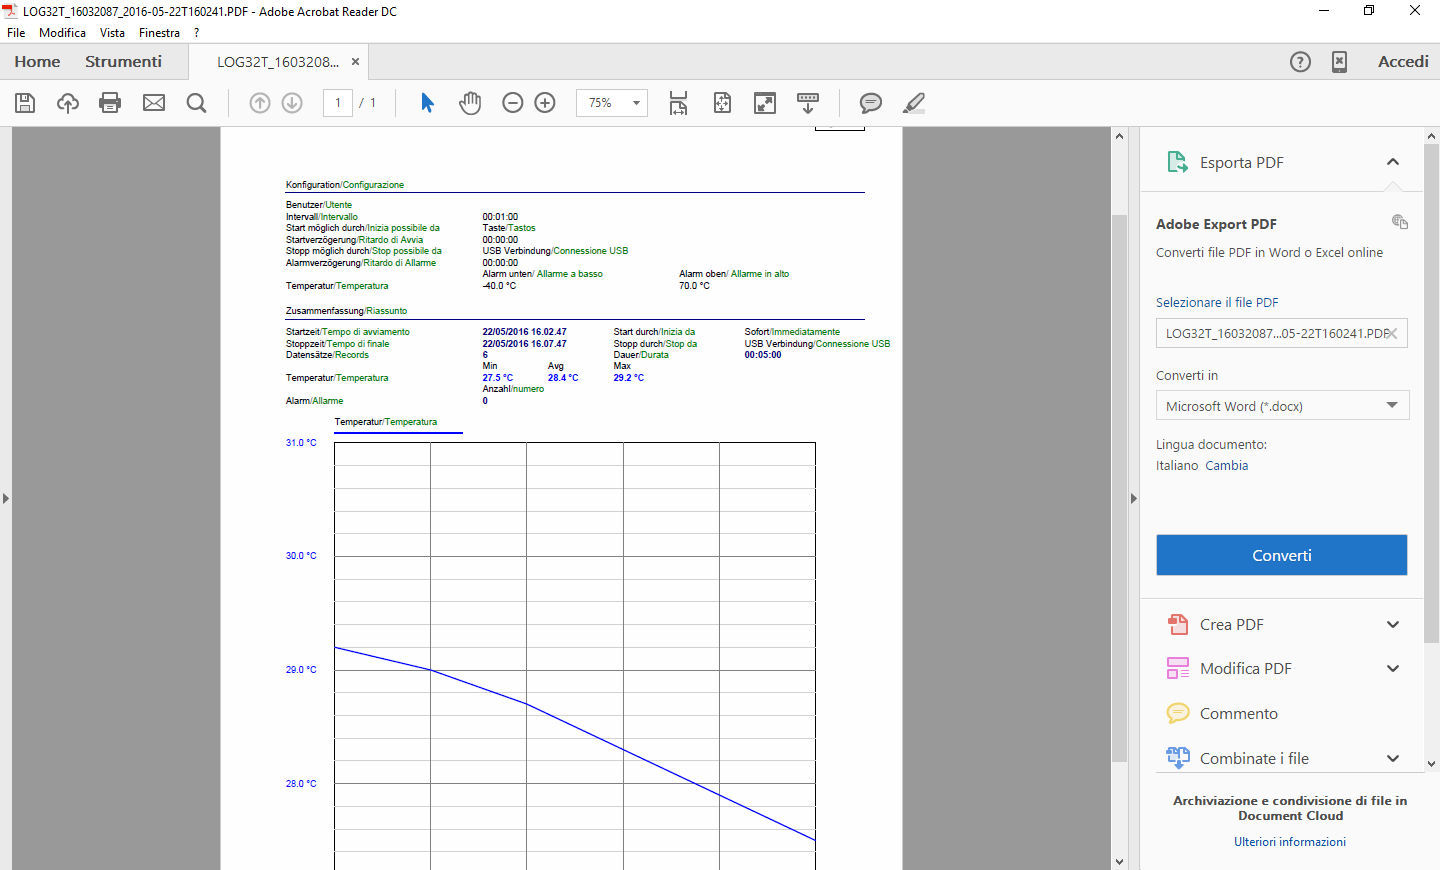Save the PDF using the disk icon
1440x870 pixels.
click(25, 103)
